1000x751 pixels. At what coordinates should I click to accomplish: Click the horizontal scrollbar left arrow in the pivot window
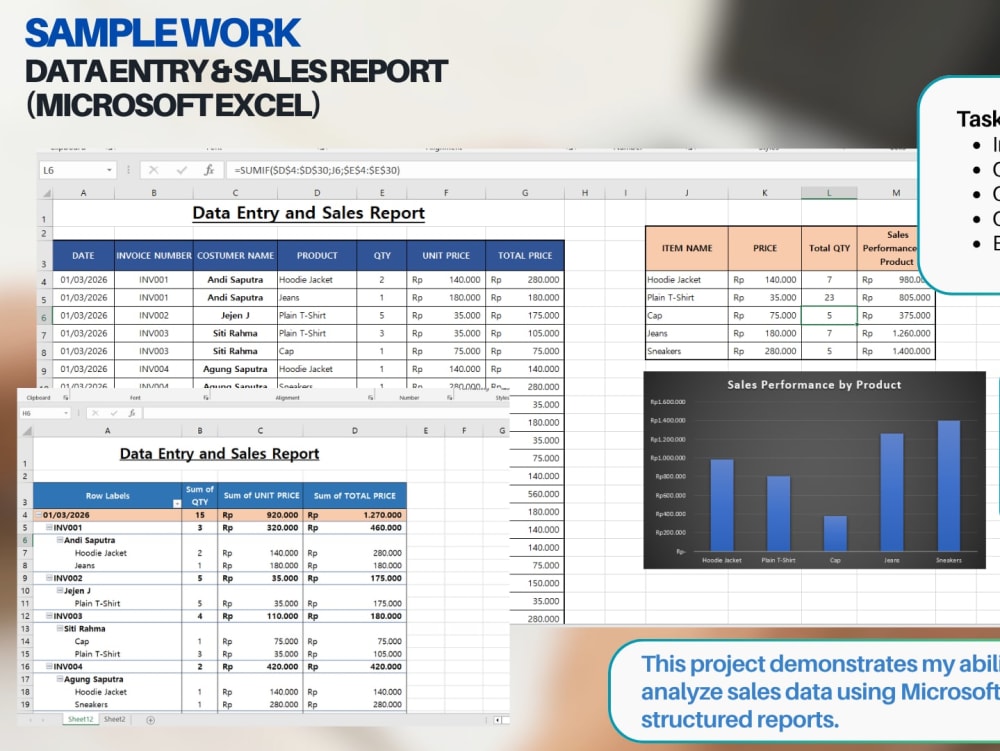point(497,720)
